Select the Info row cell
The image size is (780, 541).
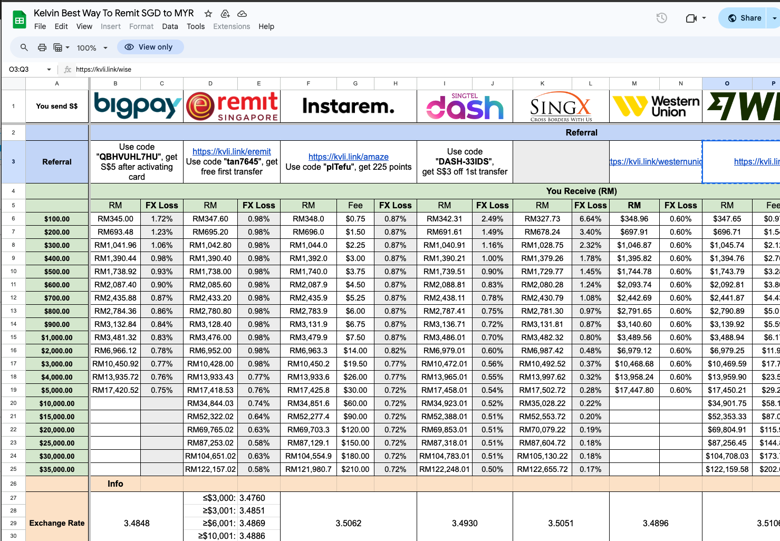(x=115, y=484)
